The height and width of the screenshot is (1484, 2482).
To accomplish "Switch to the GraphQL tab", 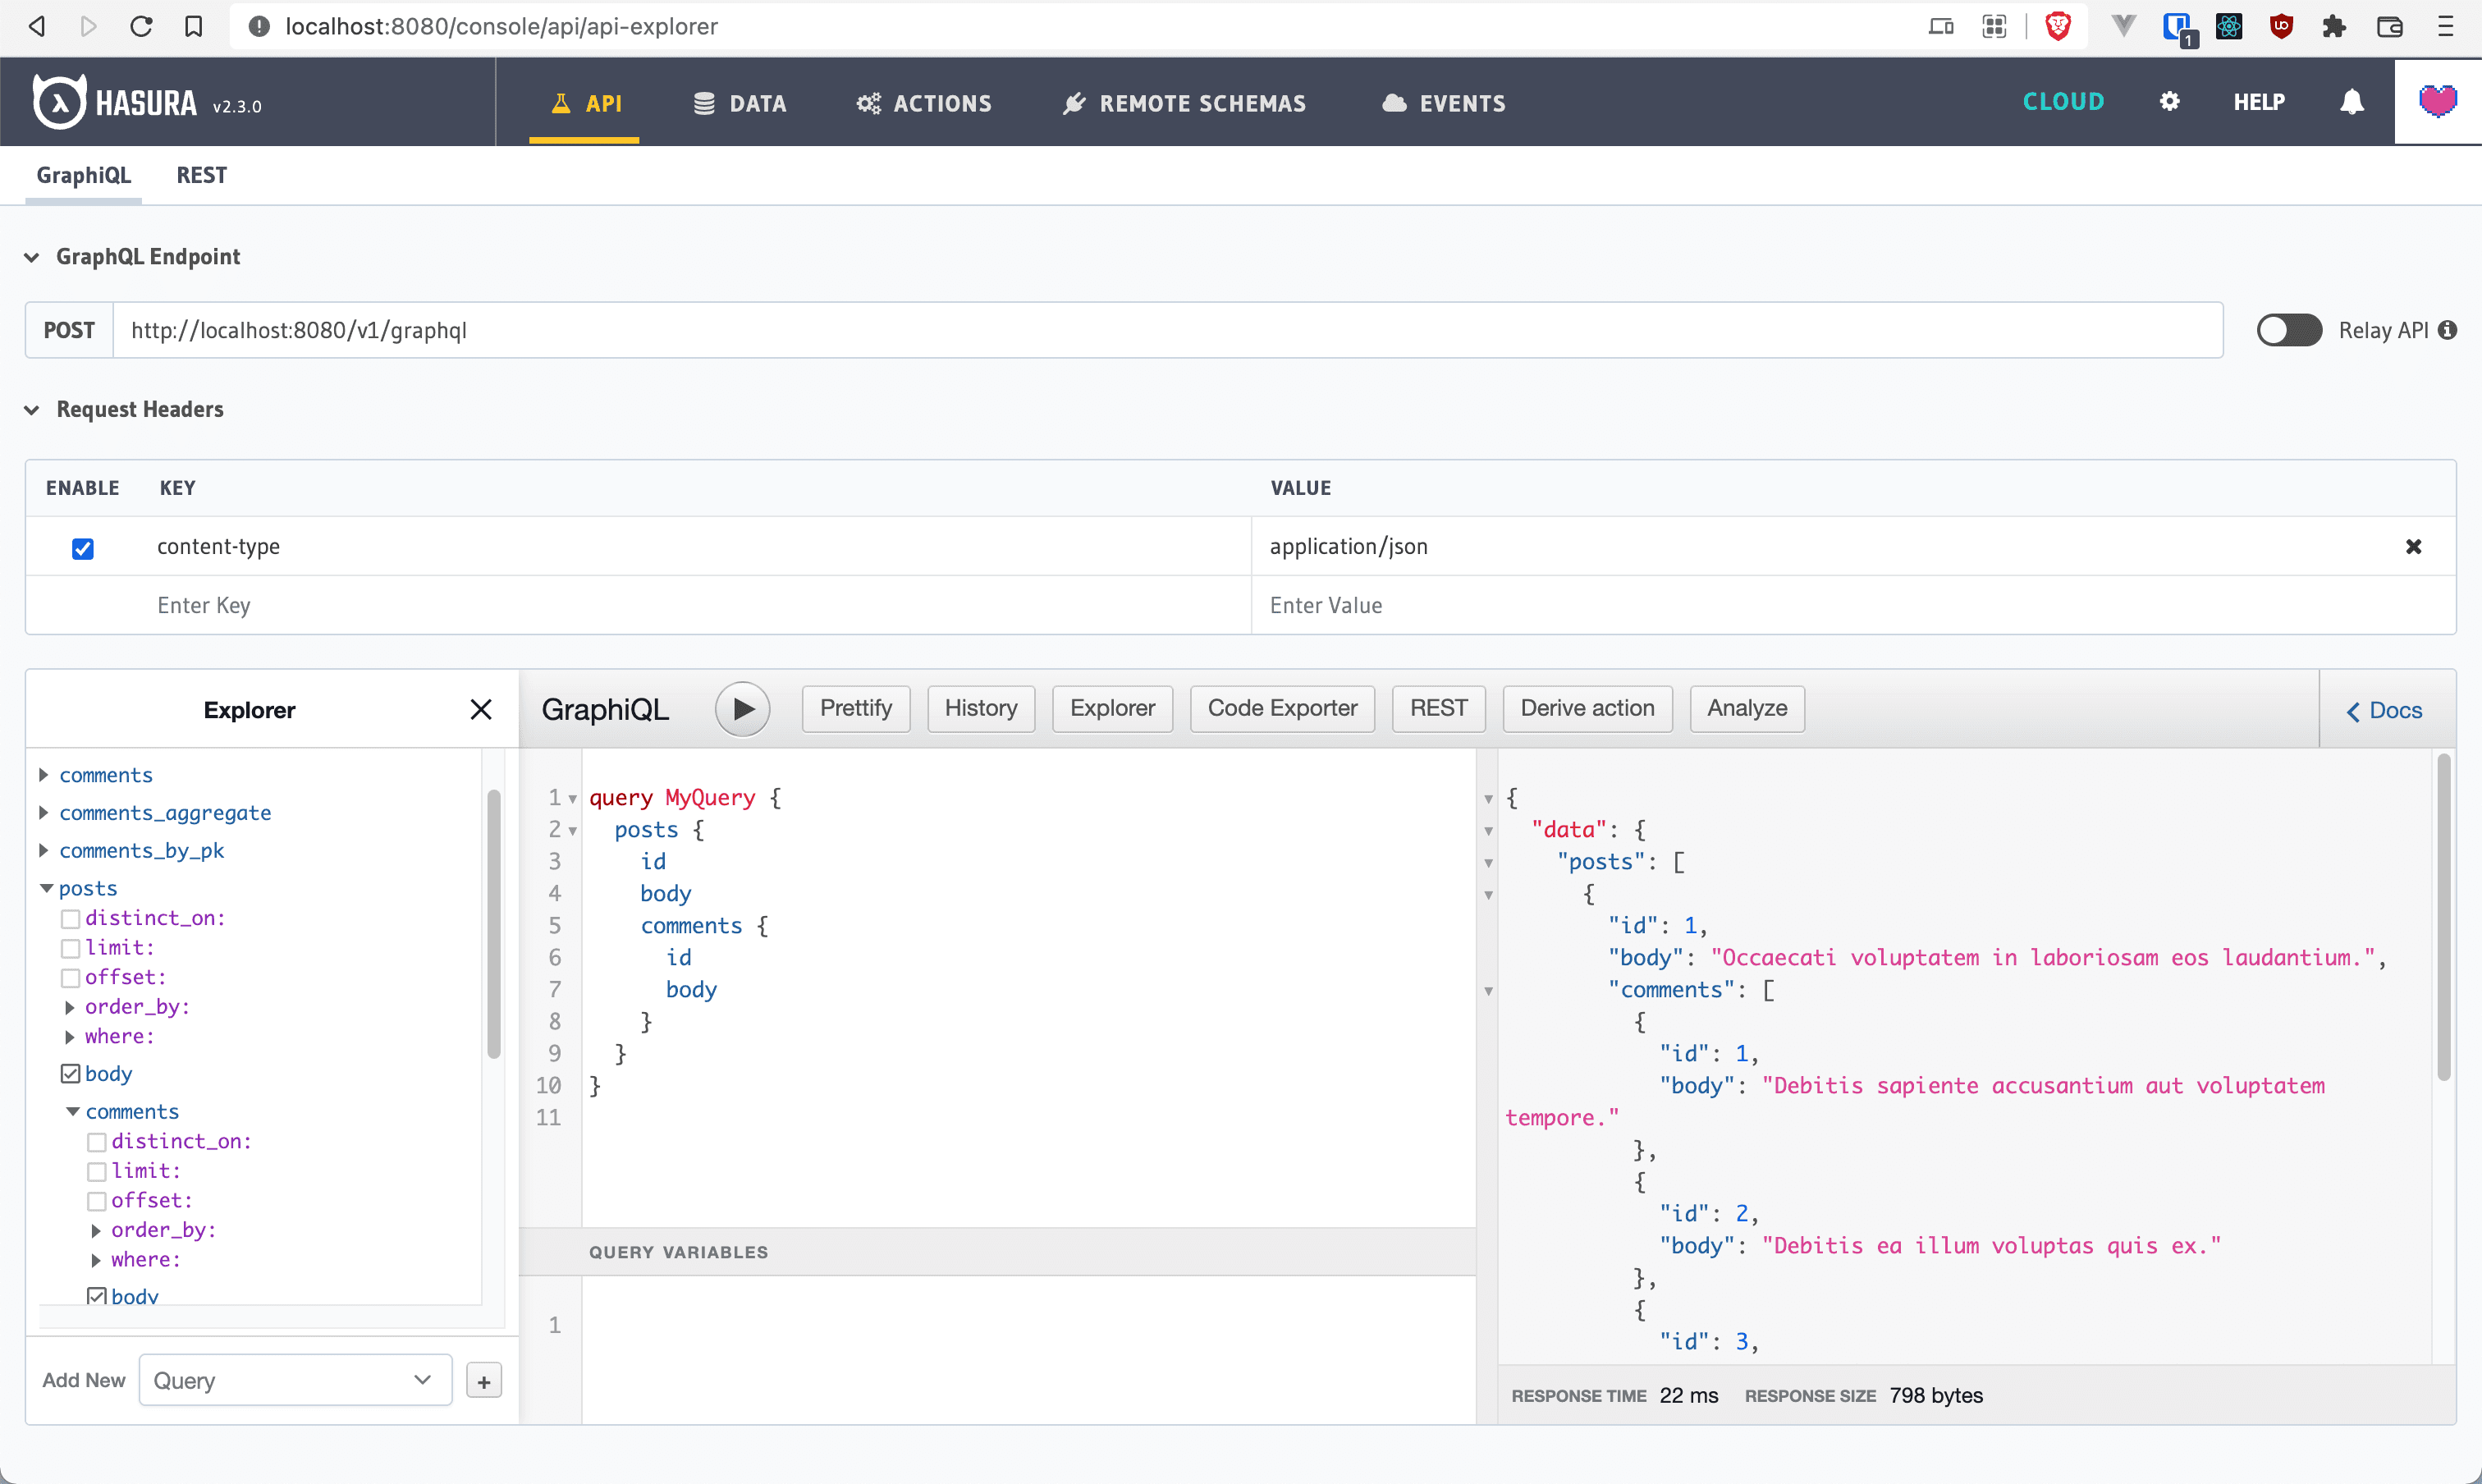I will (83, 175).
